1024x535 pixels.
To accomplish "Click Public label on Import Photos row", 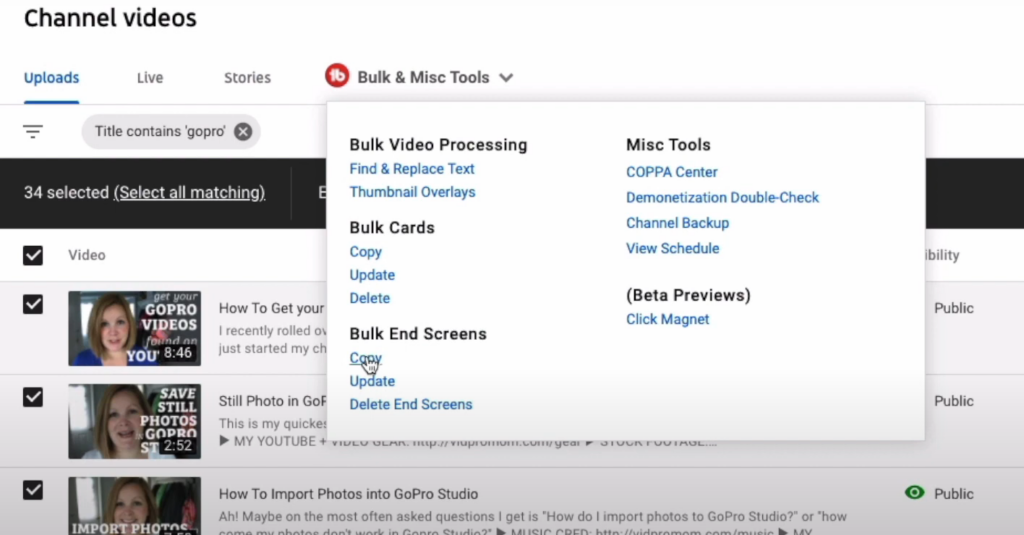I will click(953, 494).
